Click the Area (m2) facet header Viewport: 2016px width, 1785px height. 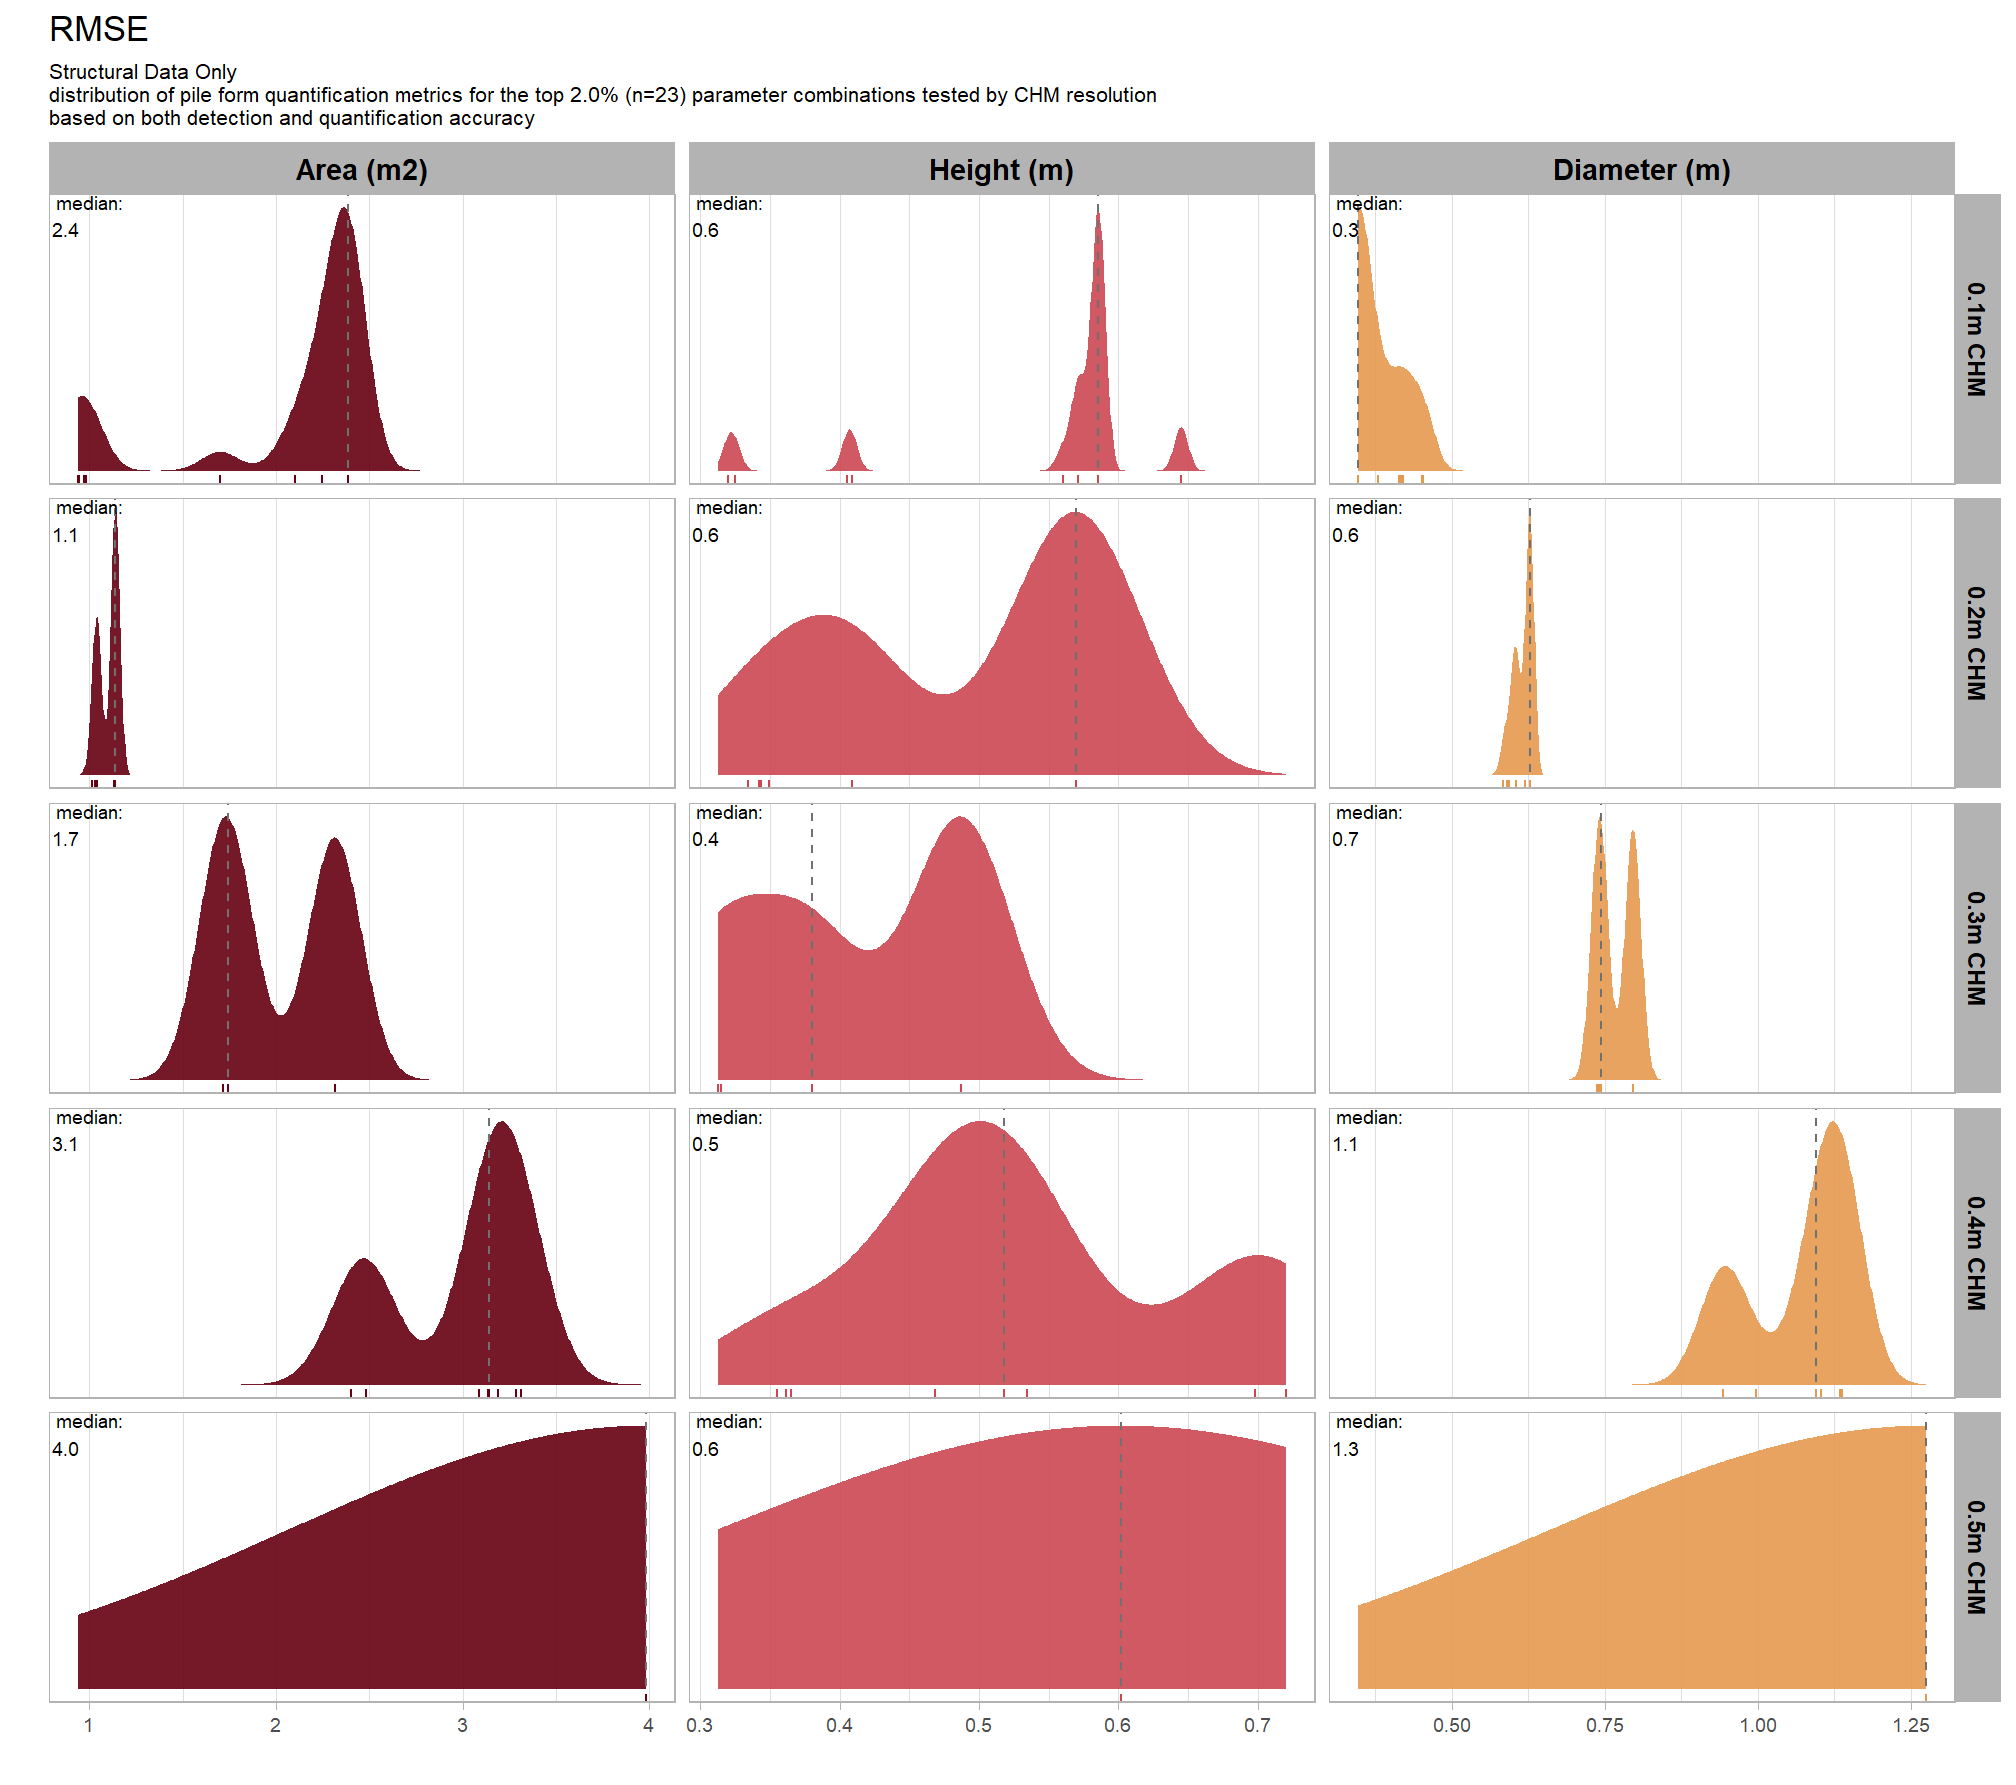click(361, 170)
